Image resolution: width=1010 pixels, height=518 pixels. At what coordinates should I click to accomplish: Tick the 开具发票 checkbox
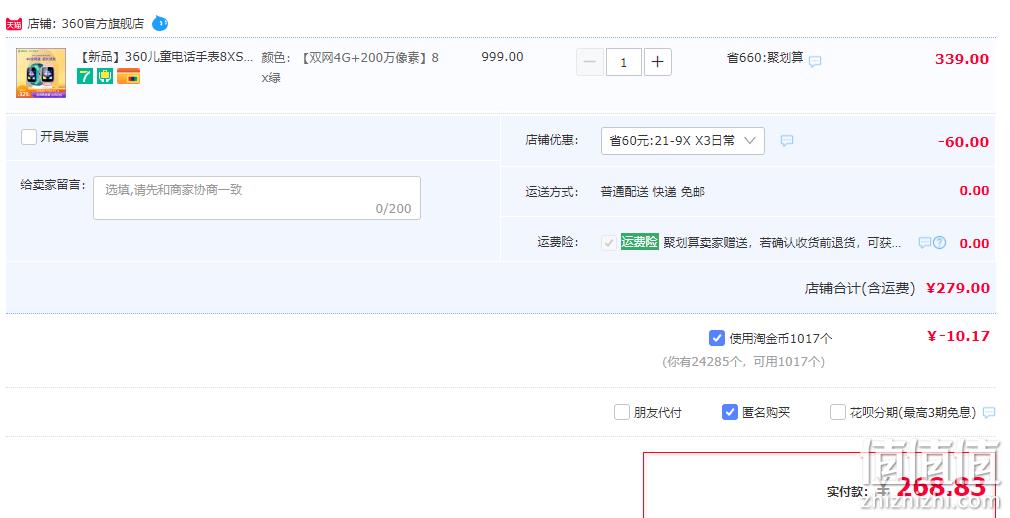coord(28,137)
